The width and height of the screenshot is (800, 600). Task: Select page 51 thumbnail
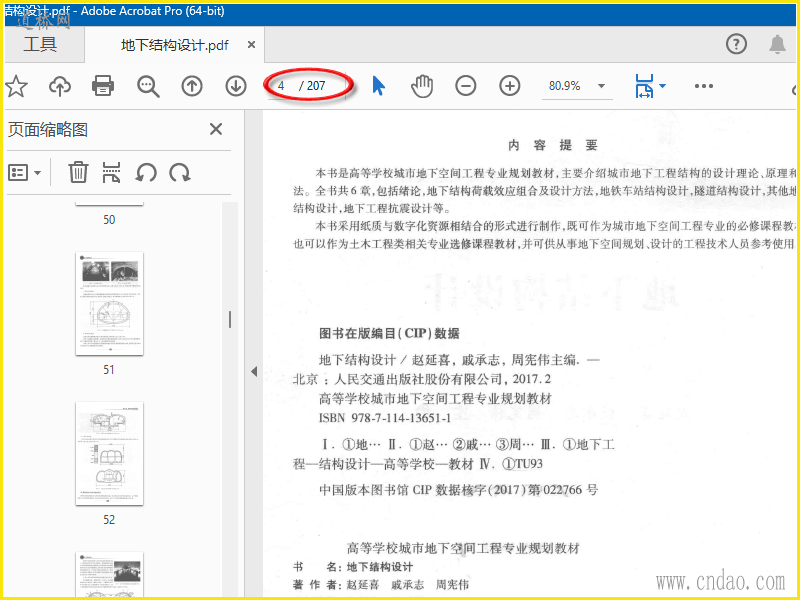click(109, 304)
